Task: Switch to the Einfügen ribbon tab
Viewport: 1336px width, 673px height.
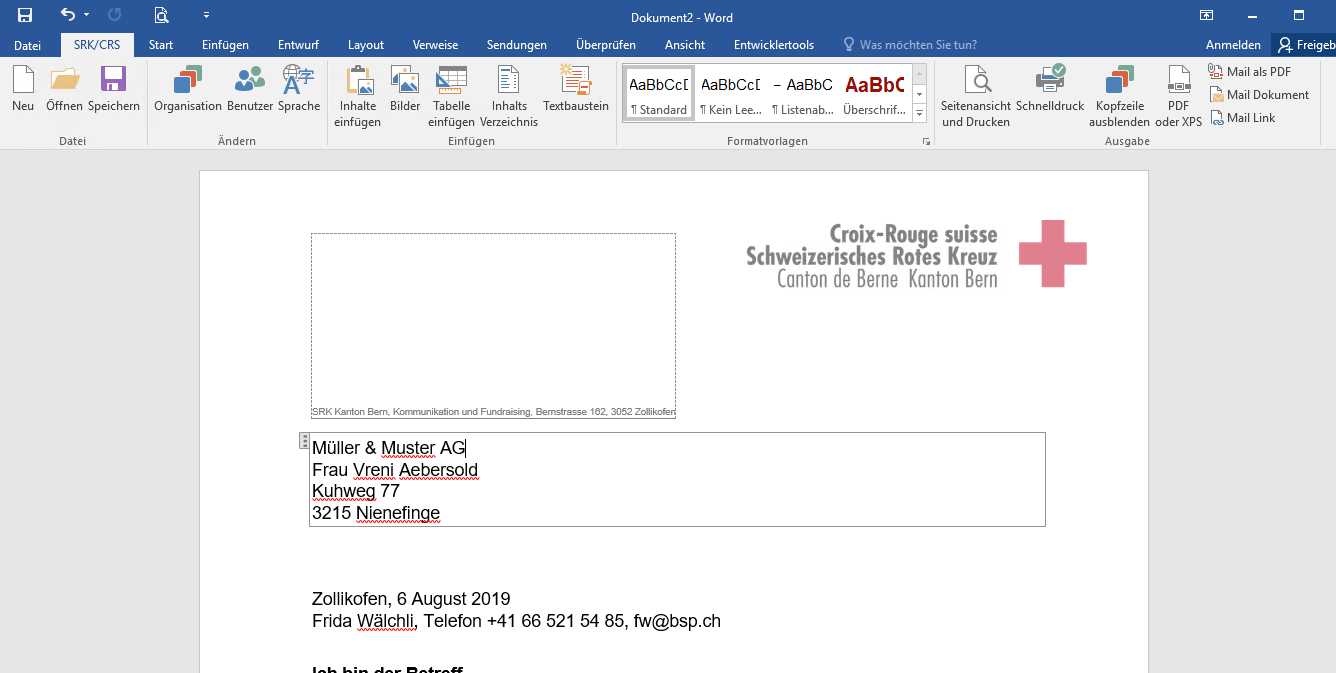Action: 225,45
